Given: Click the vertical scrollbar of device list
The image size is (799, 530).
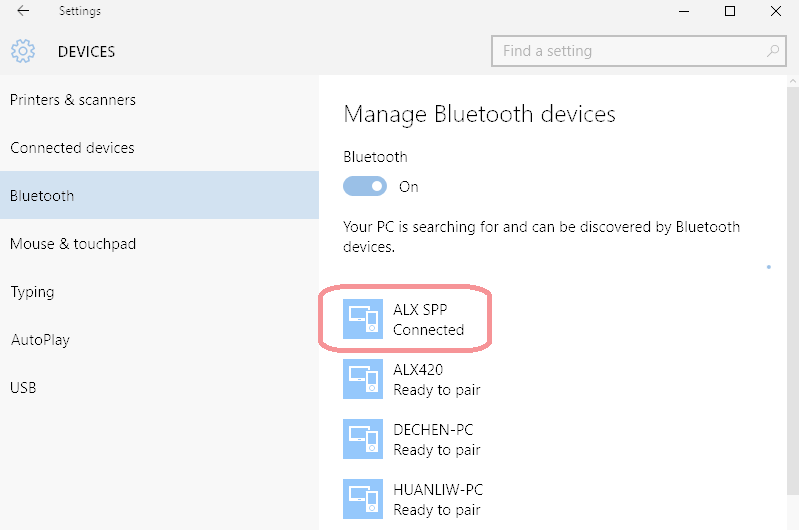Looking at the screenshot, I should pos(793,290).
